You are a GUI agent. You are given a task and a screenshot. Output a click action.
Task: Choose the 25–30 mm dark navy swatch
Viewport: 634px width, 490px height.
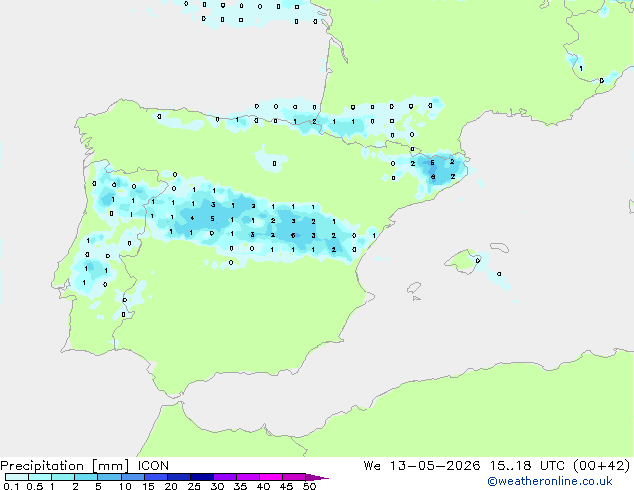click(202, 477)
